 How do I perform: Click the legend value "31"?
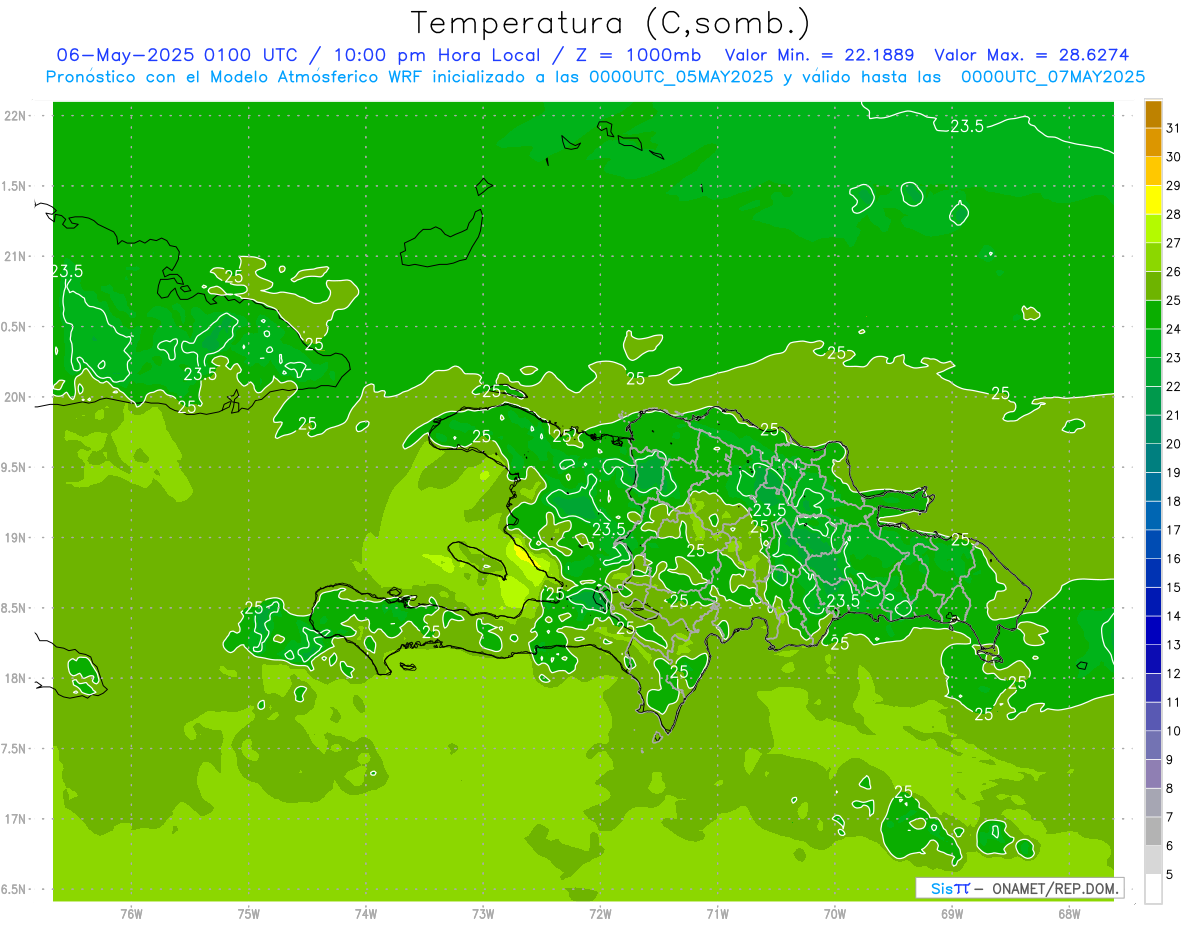pyautogui.click(x=1174, y=128)
